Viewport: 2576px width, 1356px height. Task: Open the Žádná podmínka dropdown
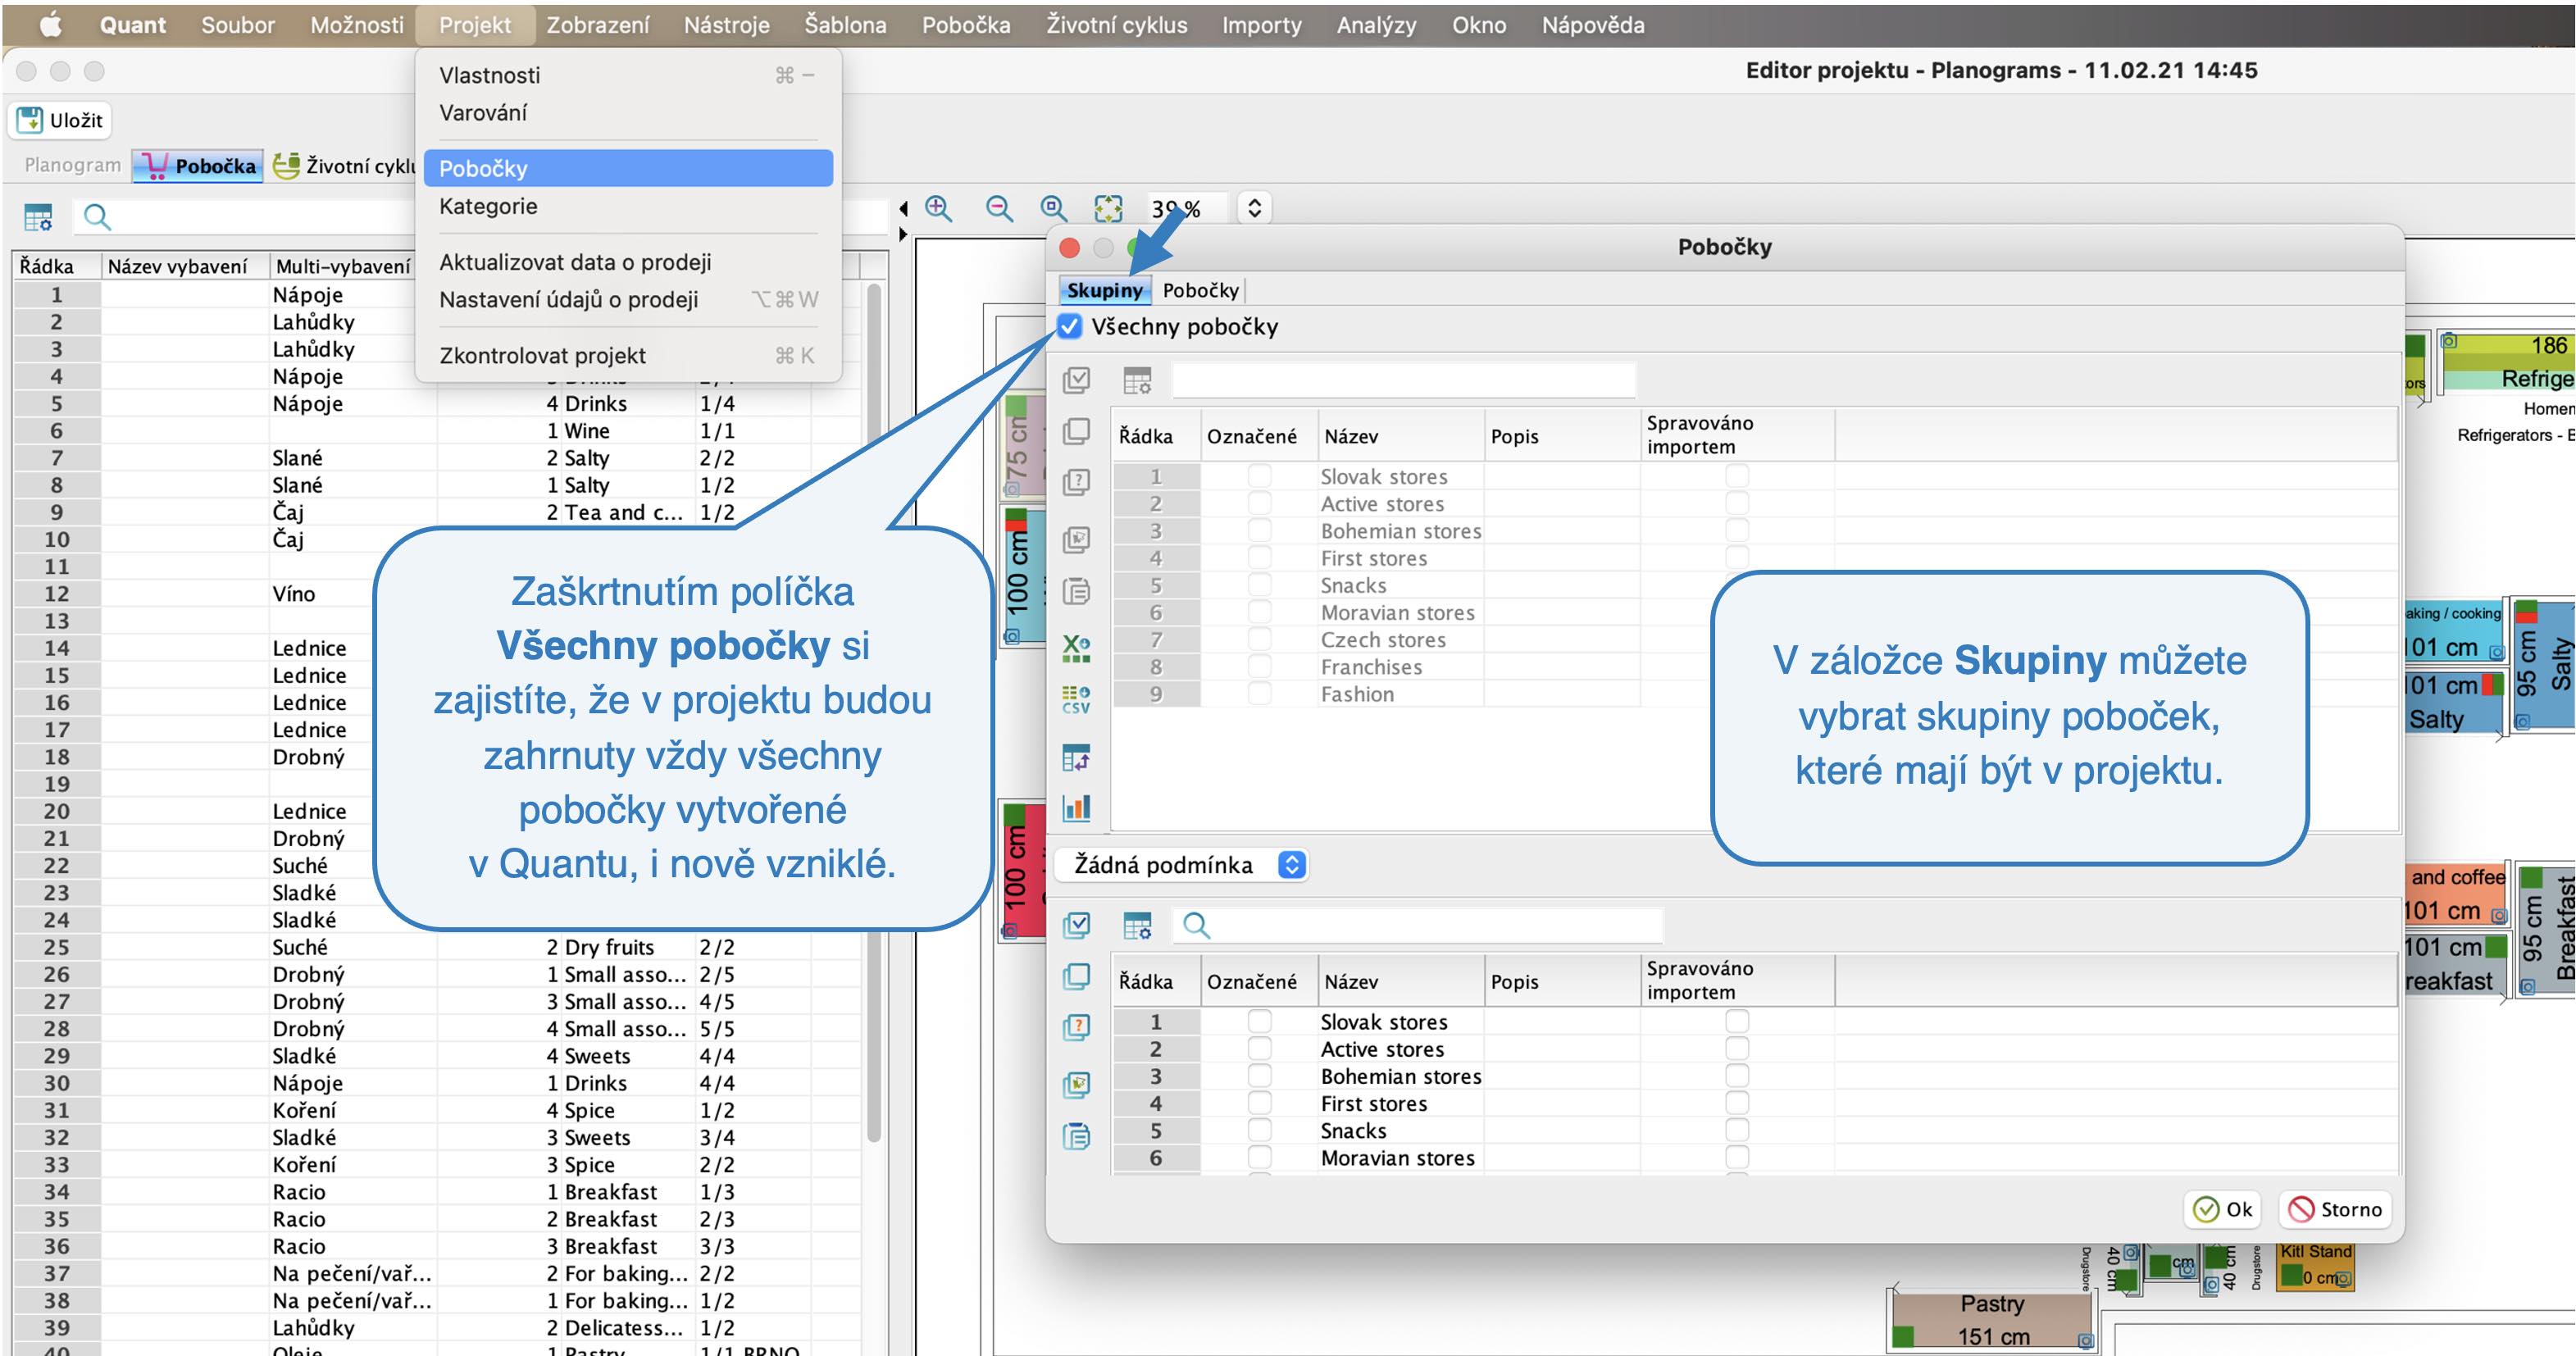pos(1182,864)
